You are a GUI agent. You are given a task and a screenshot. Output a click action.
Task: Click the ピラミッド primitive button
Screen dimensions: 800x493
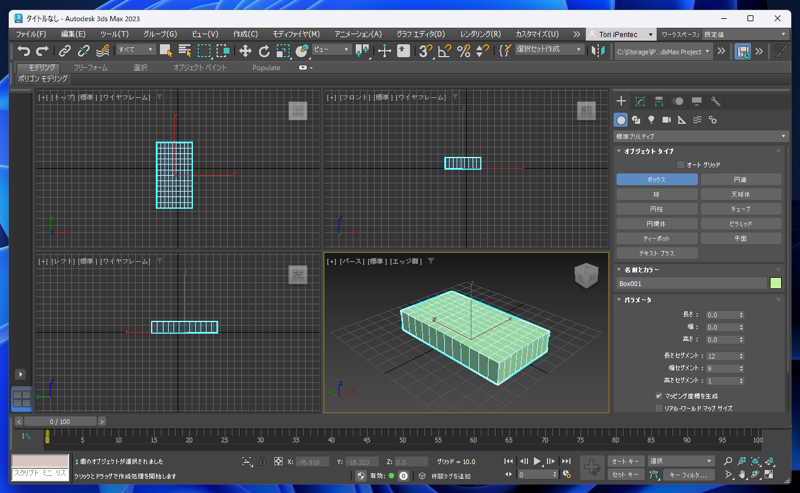pyautogui.click(x=741, y=224)
